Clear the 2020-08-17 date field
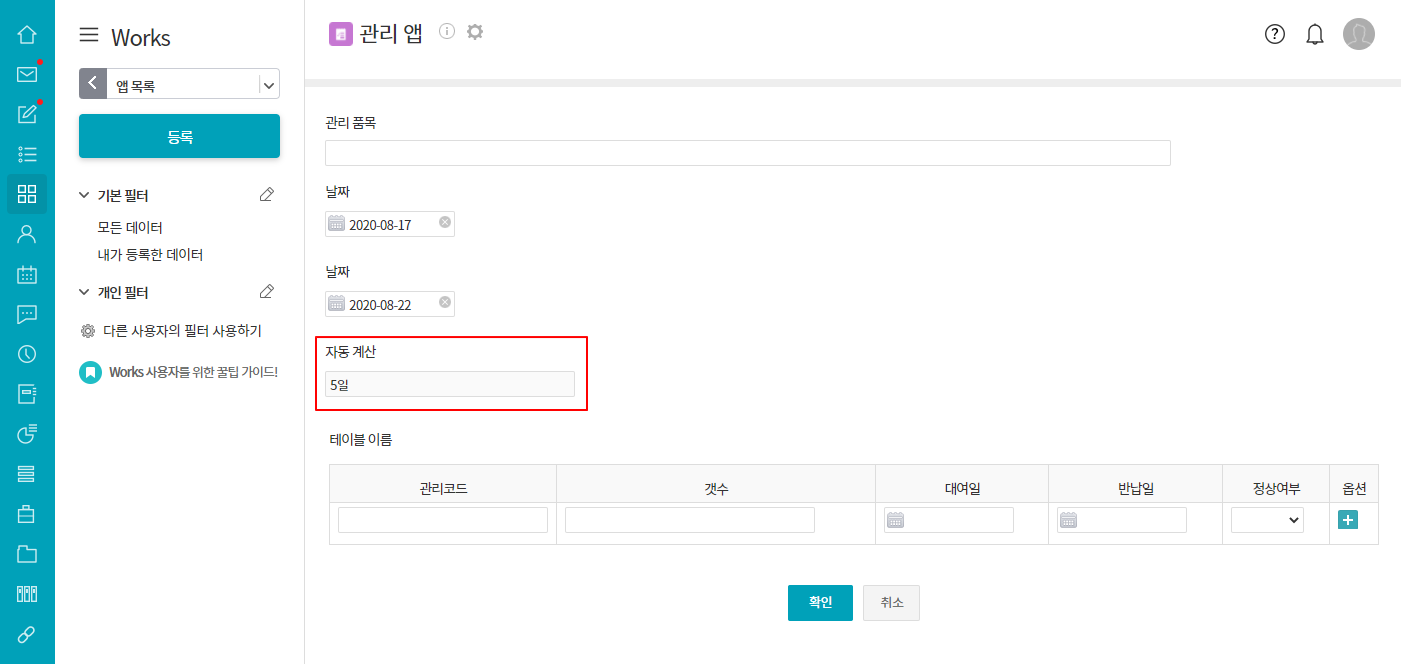Screen dimensions: 1401x664 tap(445, 222)
